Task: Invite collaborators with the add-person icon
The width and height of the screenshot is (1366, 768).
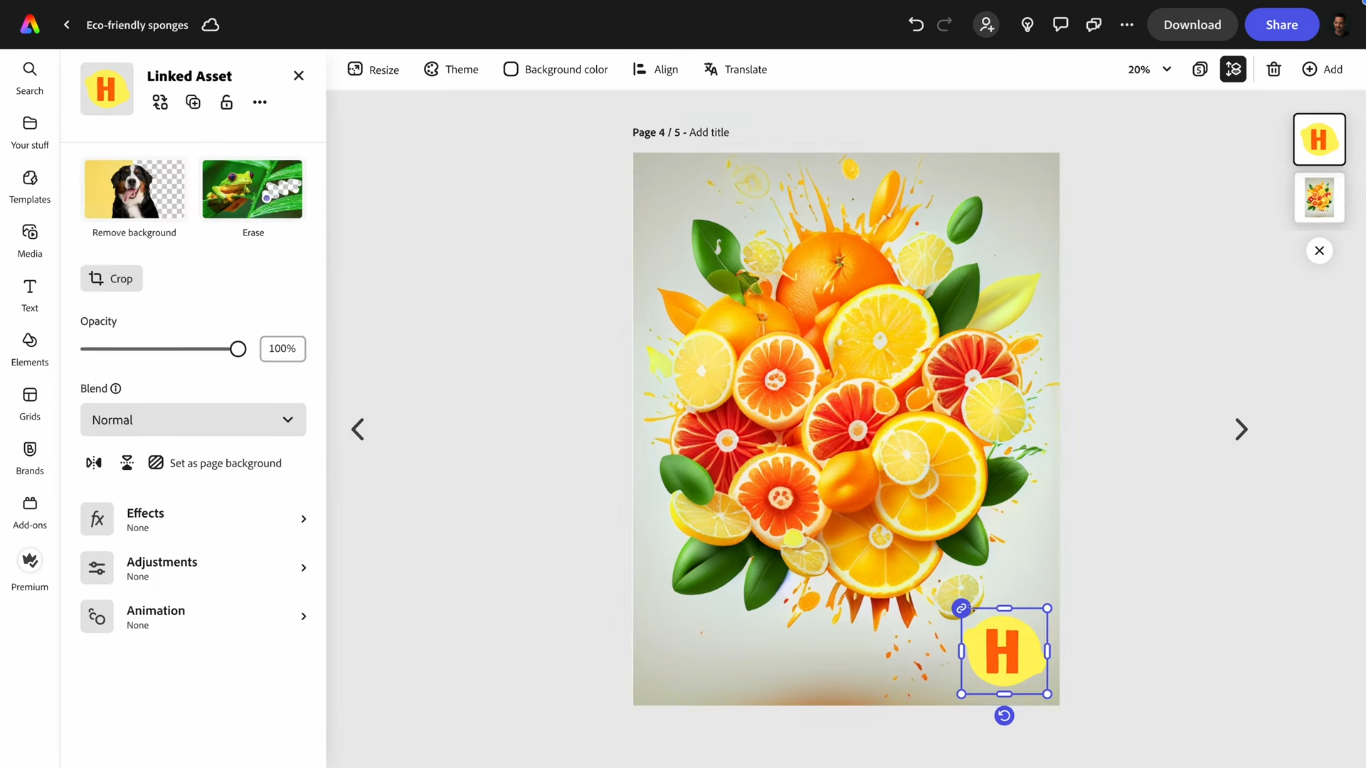Action: pos(986,25)
